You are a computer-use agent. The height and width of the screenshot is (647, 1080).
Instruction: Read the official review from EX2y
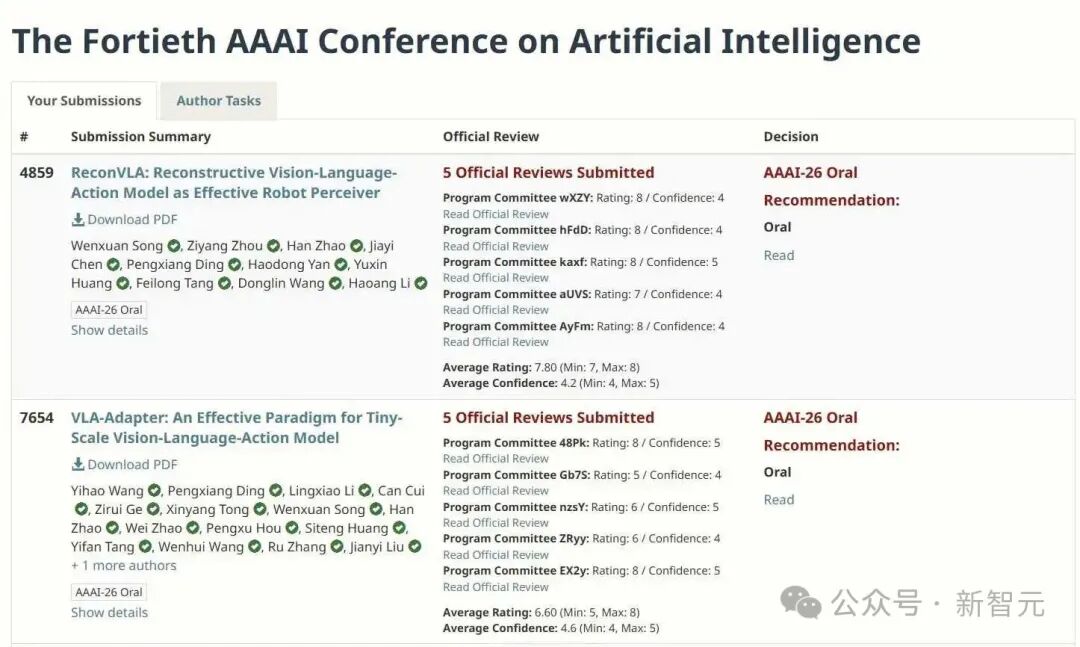tap(496, 587)
